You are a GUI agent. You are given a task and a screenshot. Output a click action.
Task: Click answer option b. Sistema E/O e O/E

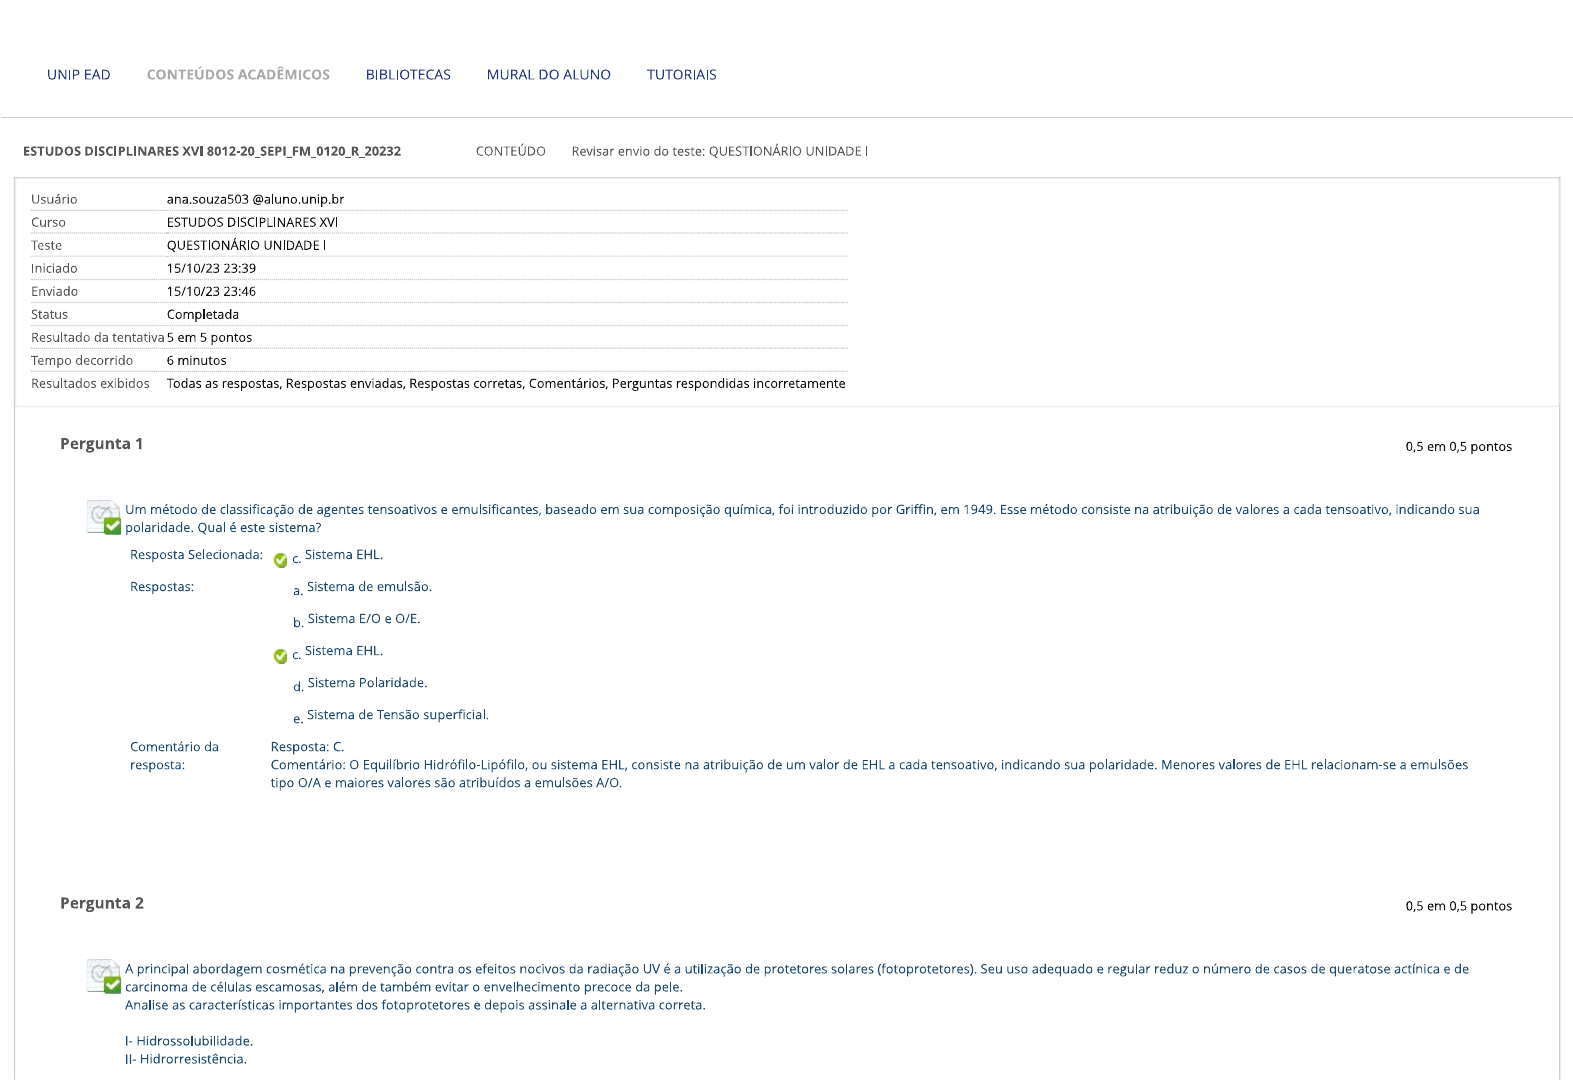363,619
